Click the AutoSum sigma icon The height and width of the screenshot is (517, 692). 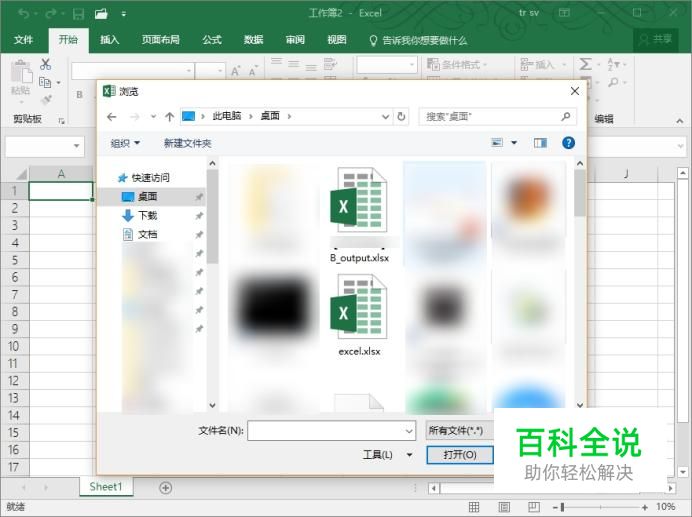click(586, 64)
